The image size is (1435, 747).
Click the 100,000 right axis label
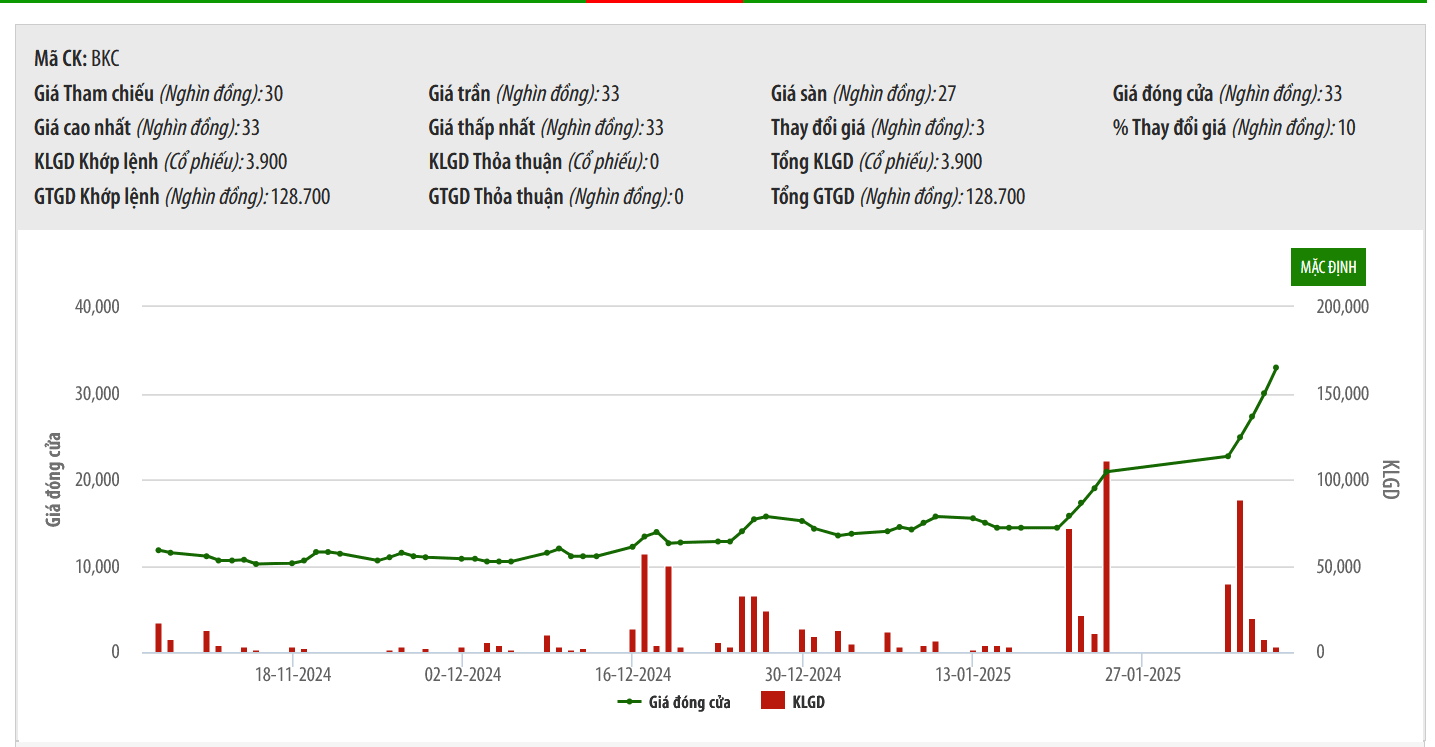pyautogui.click(x=1342, y=480)
